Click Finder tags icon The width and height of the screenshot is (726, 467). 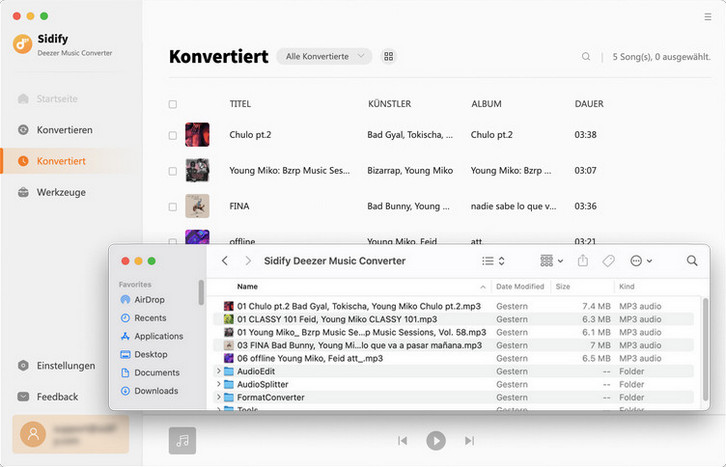[608, 261]
